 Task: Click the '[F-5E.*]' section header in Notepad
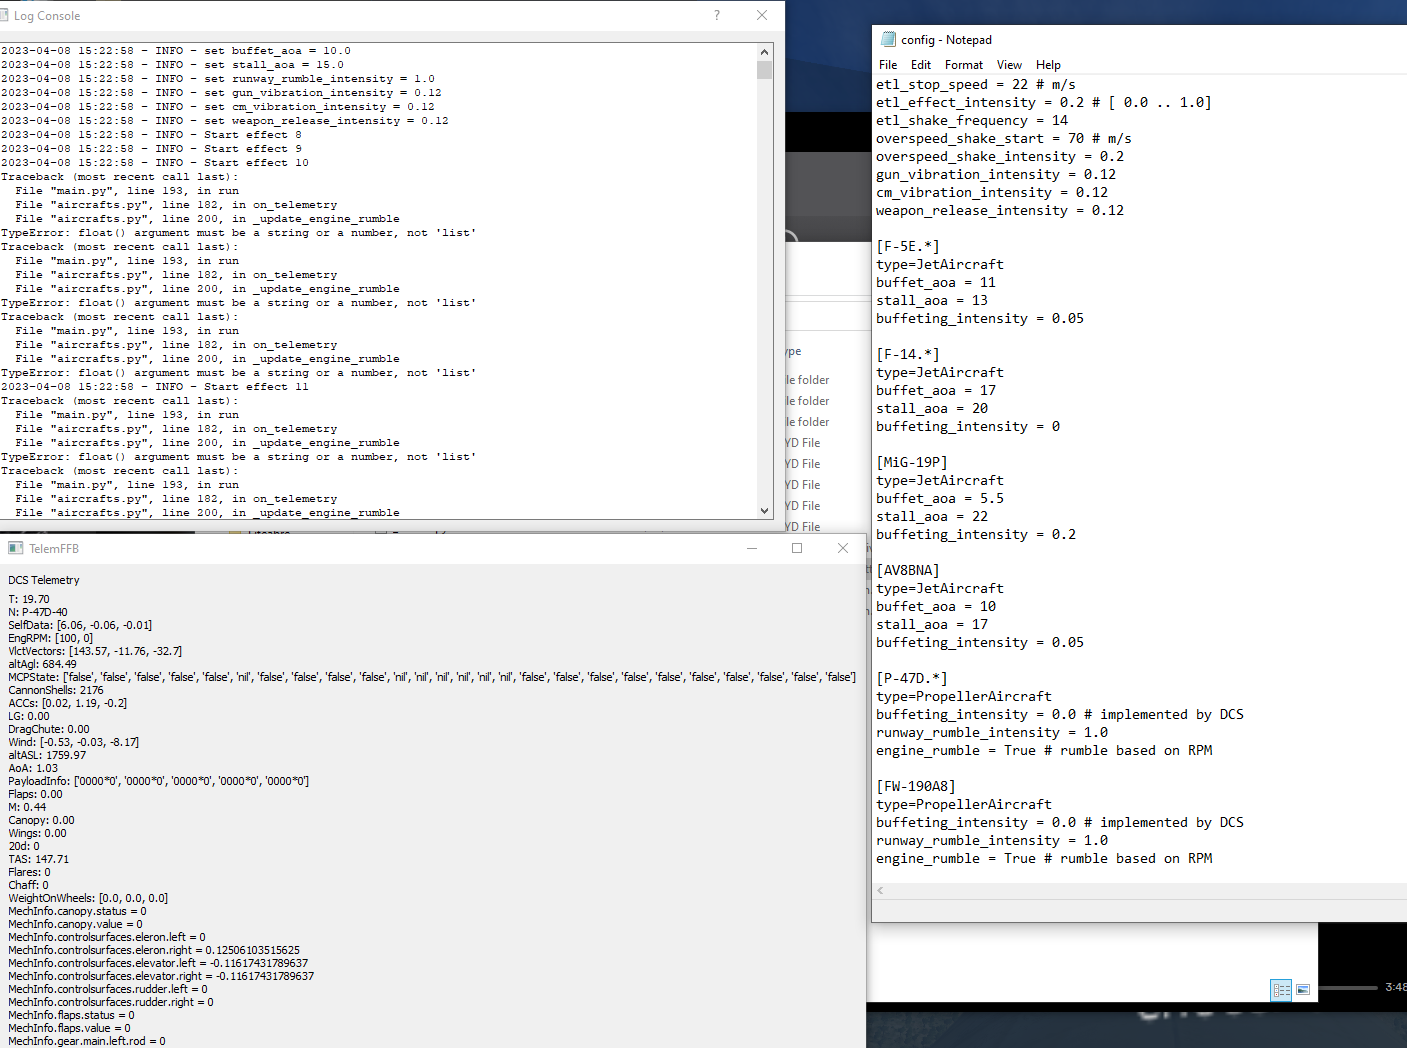click(x=908, y=247)
